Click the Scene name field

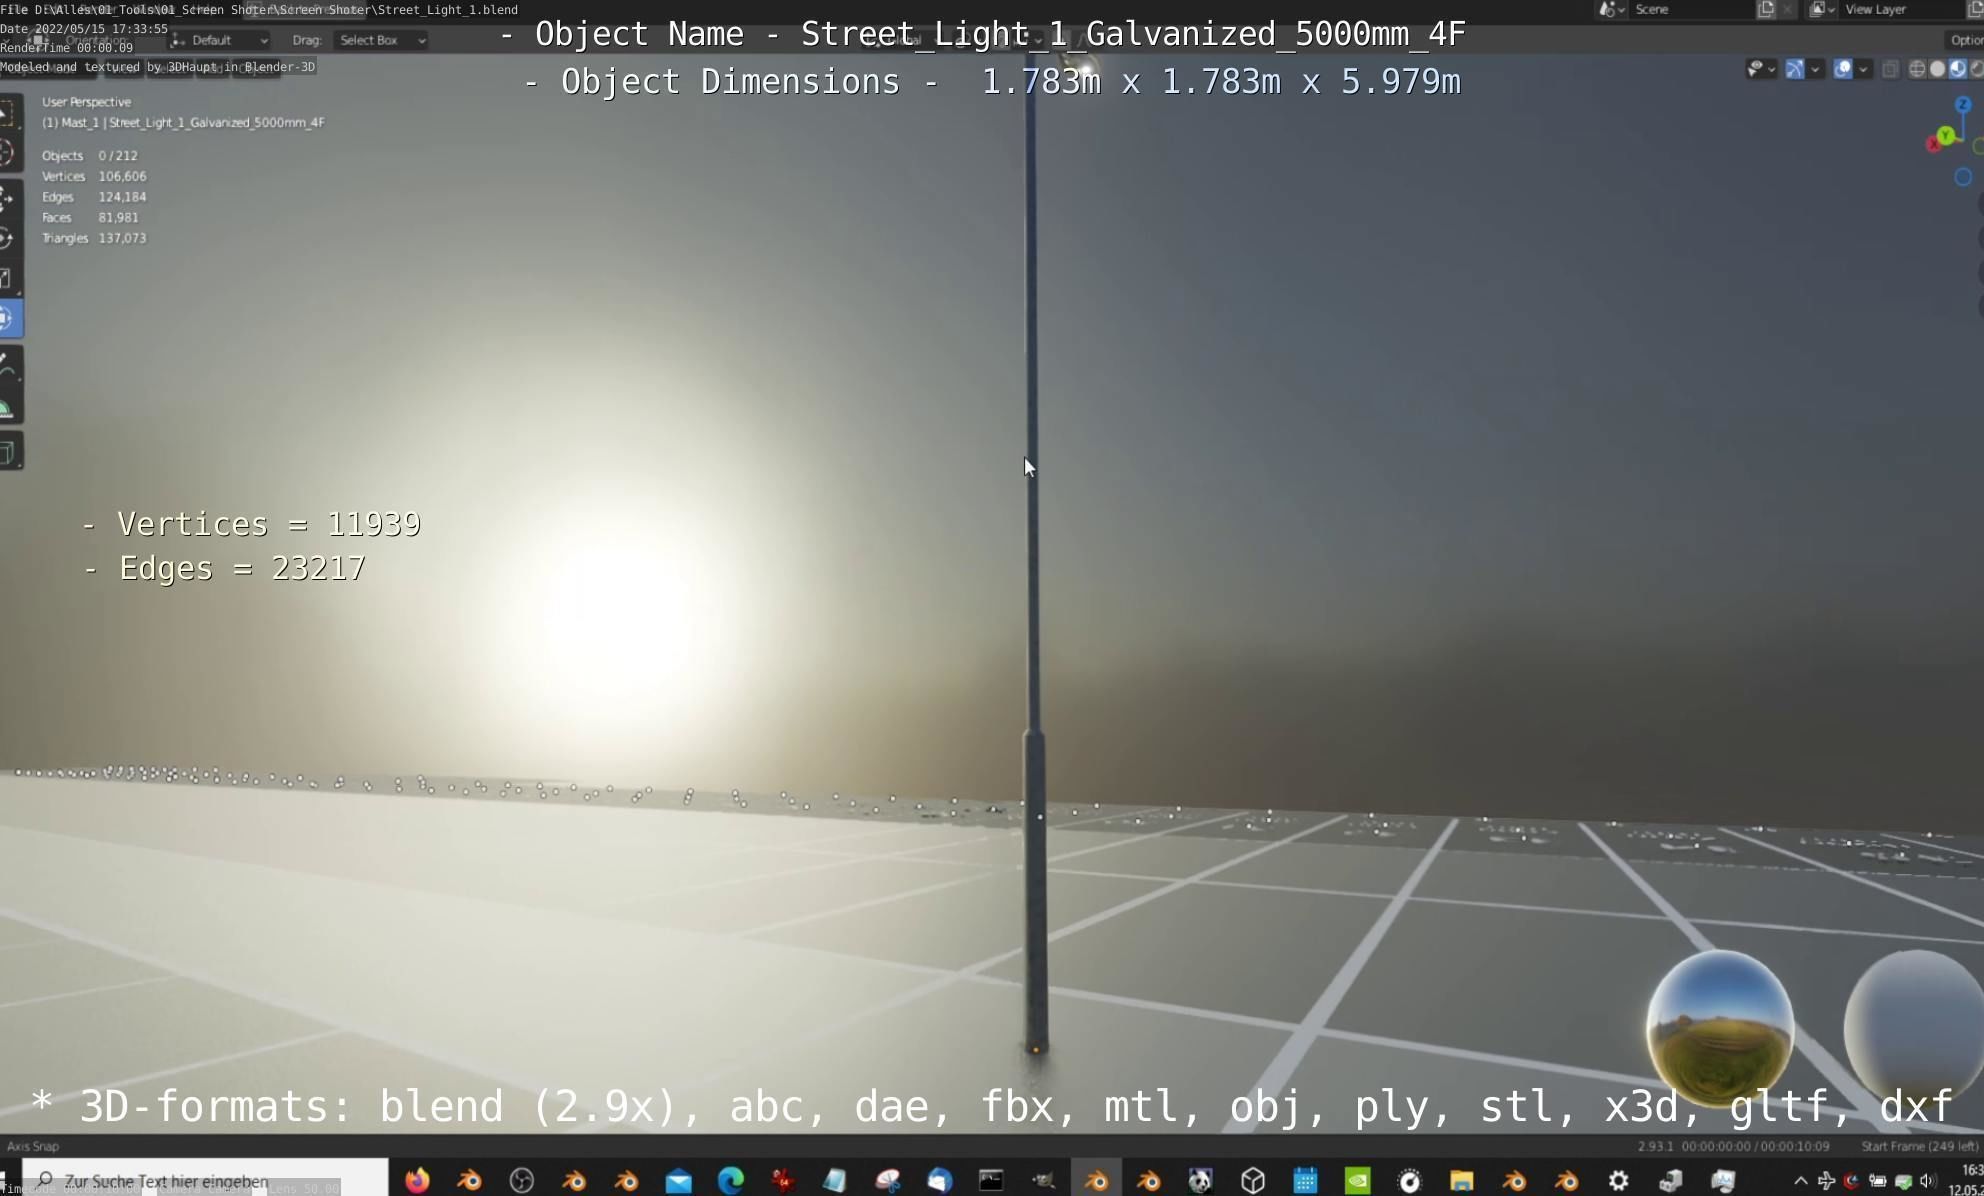(1690, 10)
